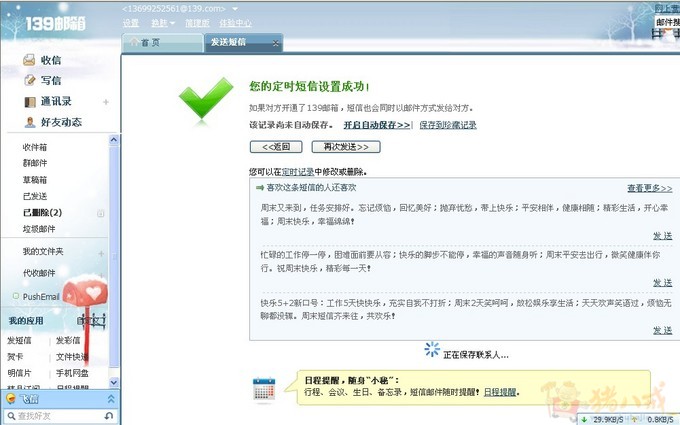This screenshot has width=680, height=425.
Task: Add contact with plus next to 通讯录
Action: coord(105,102)
